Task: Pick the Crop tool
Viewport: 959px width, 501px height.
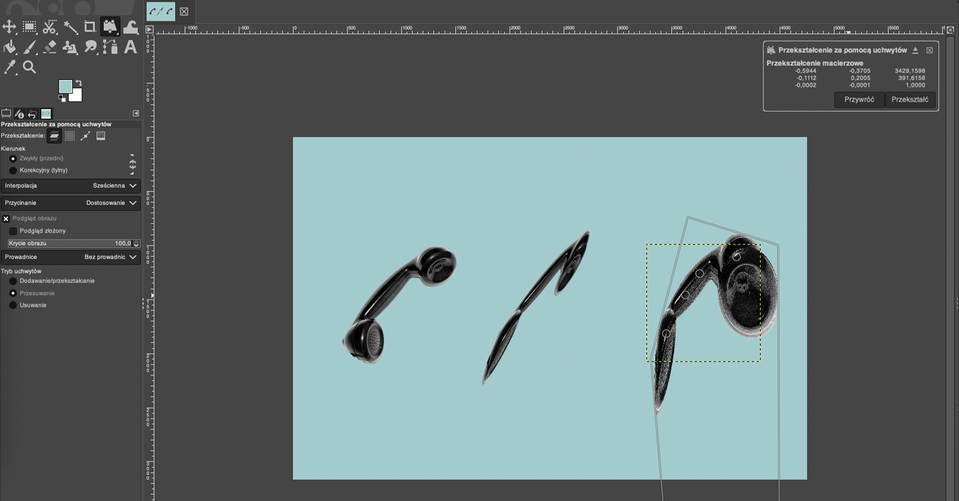Action: click(x=90, y=27)
